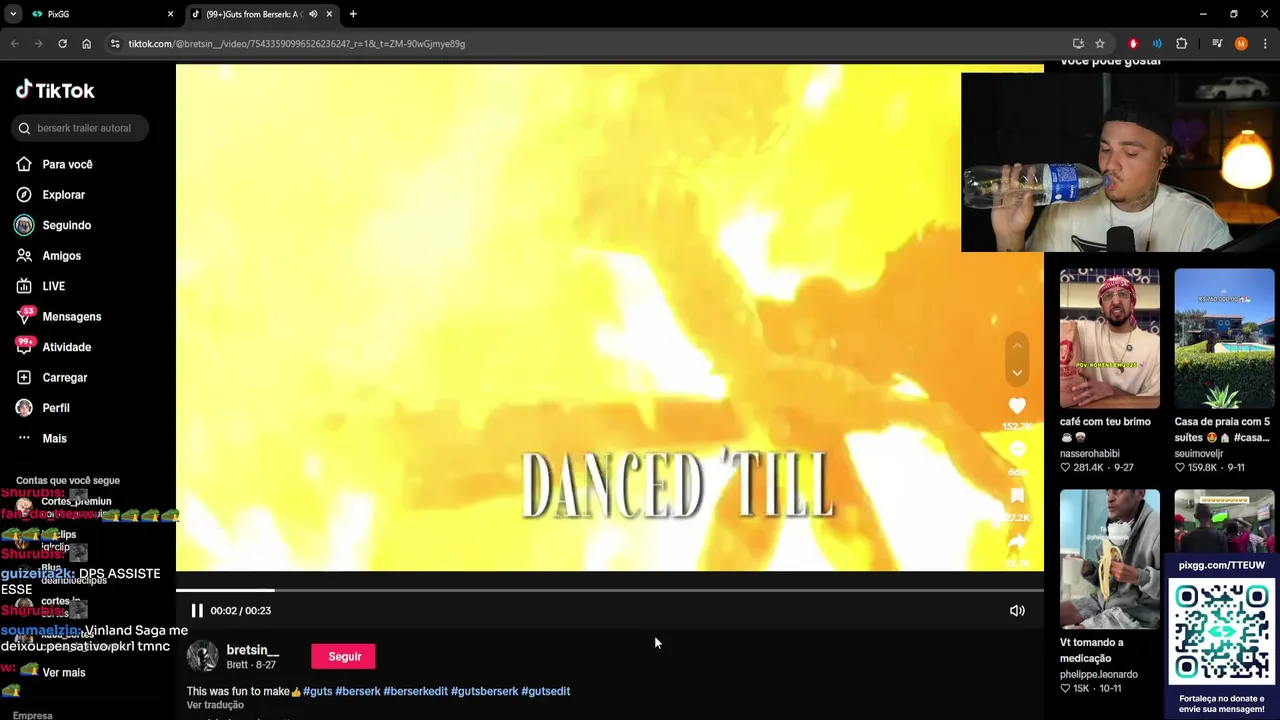Go back in browser history
The width and height of the screenshot is (1280, 720).
point(14,44)
